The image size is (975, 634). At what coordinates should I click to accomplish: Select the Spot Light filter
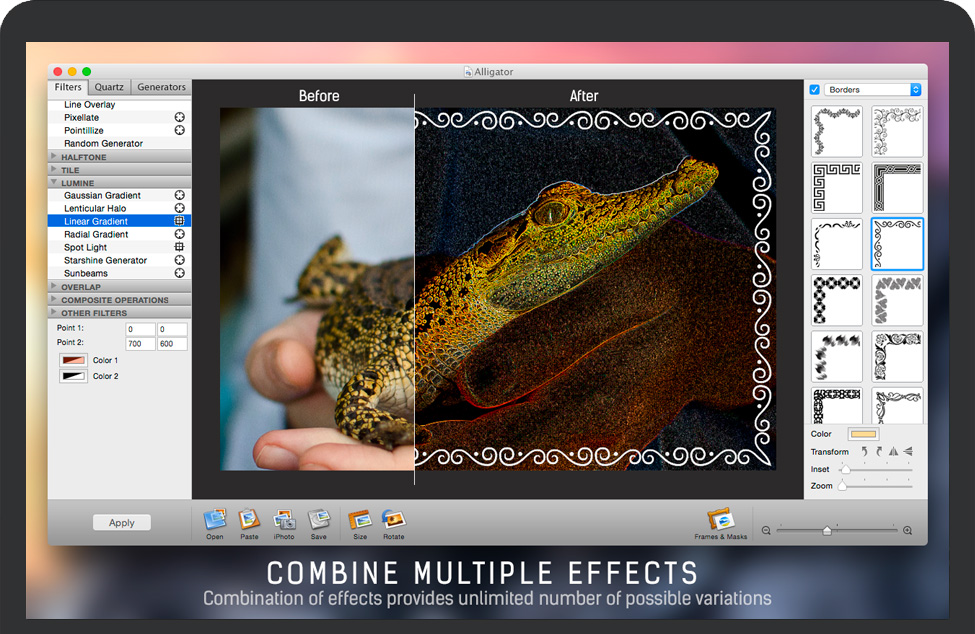[86, 247]
